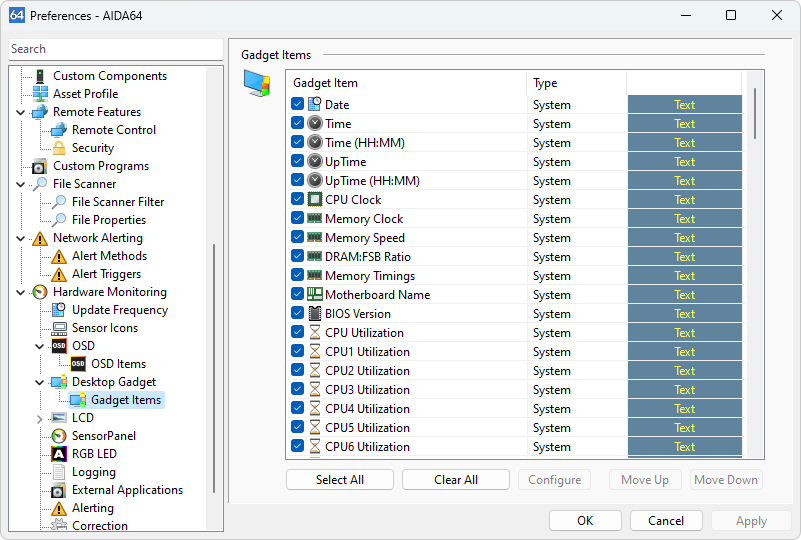Click the Network Alerting warning icon

pos(40,238)
